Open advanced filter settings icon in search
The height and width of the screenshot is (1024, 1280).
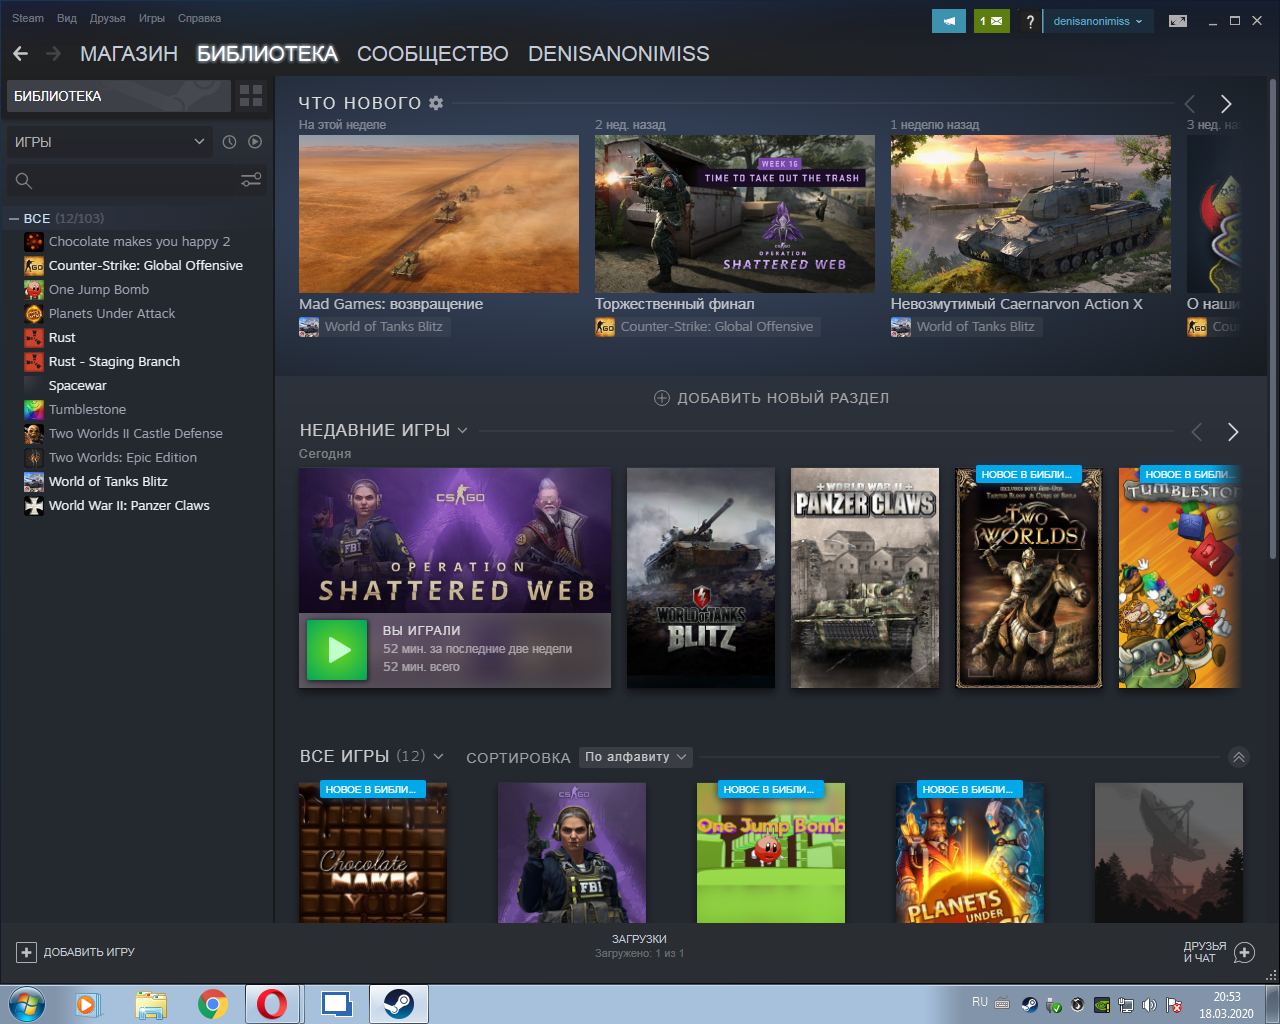click(x=251, y=180)
